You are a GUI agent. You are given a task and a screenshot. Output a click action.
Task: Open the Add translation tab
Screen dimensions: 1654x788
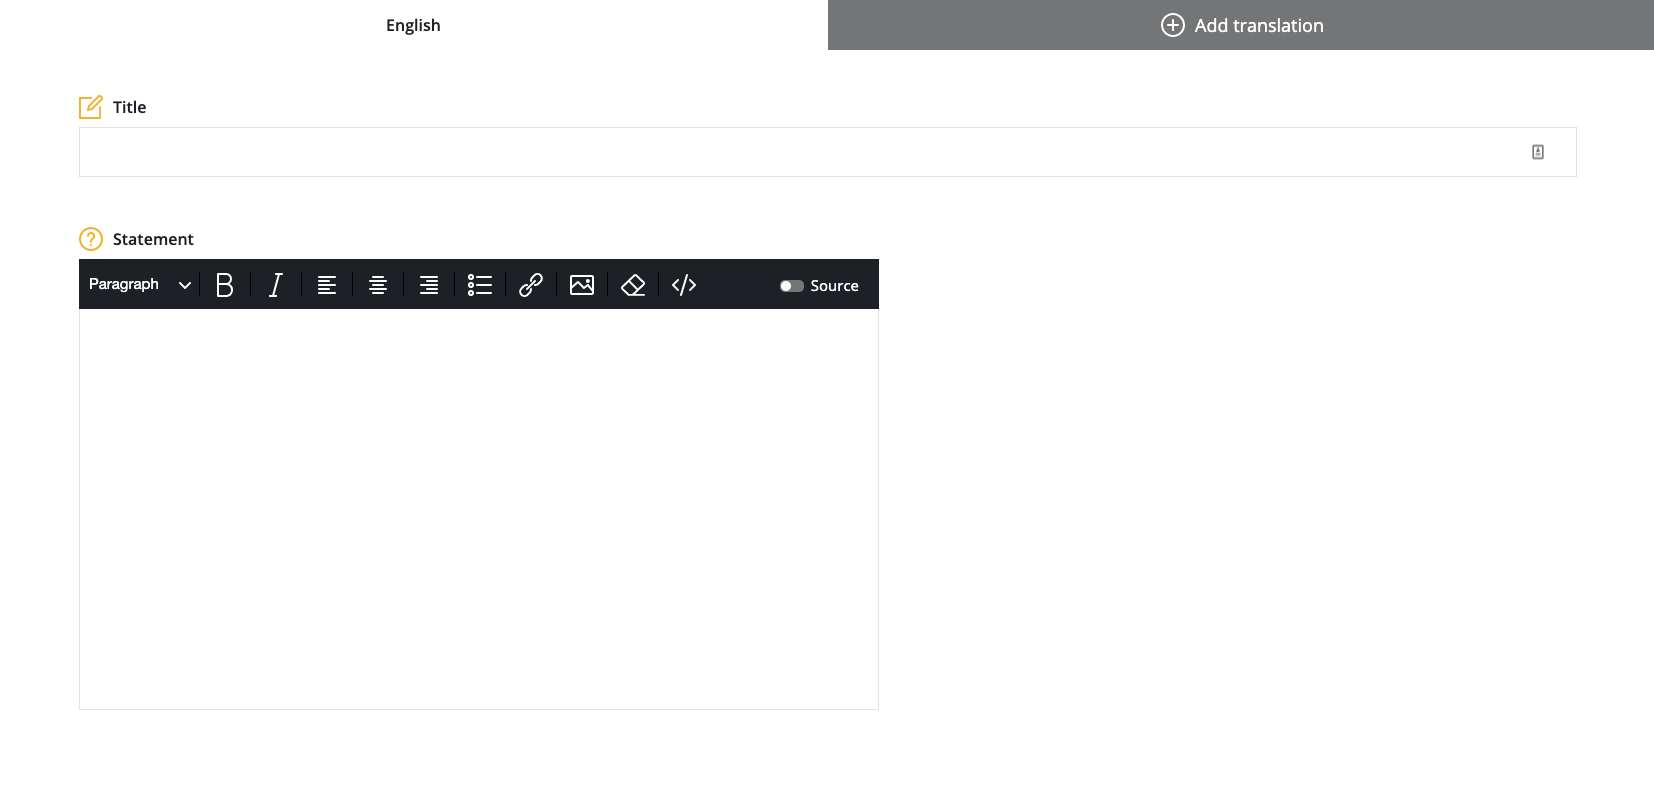(x=1241, y=25)
